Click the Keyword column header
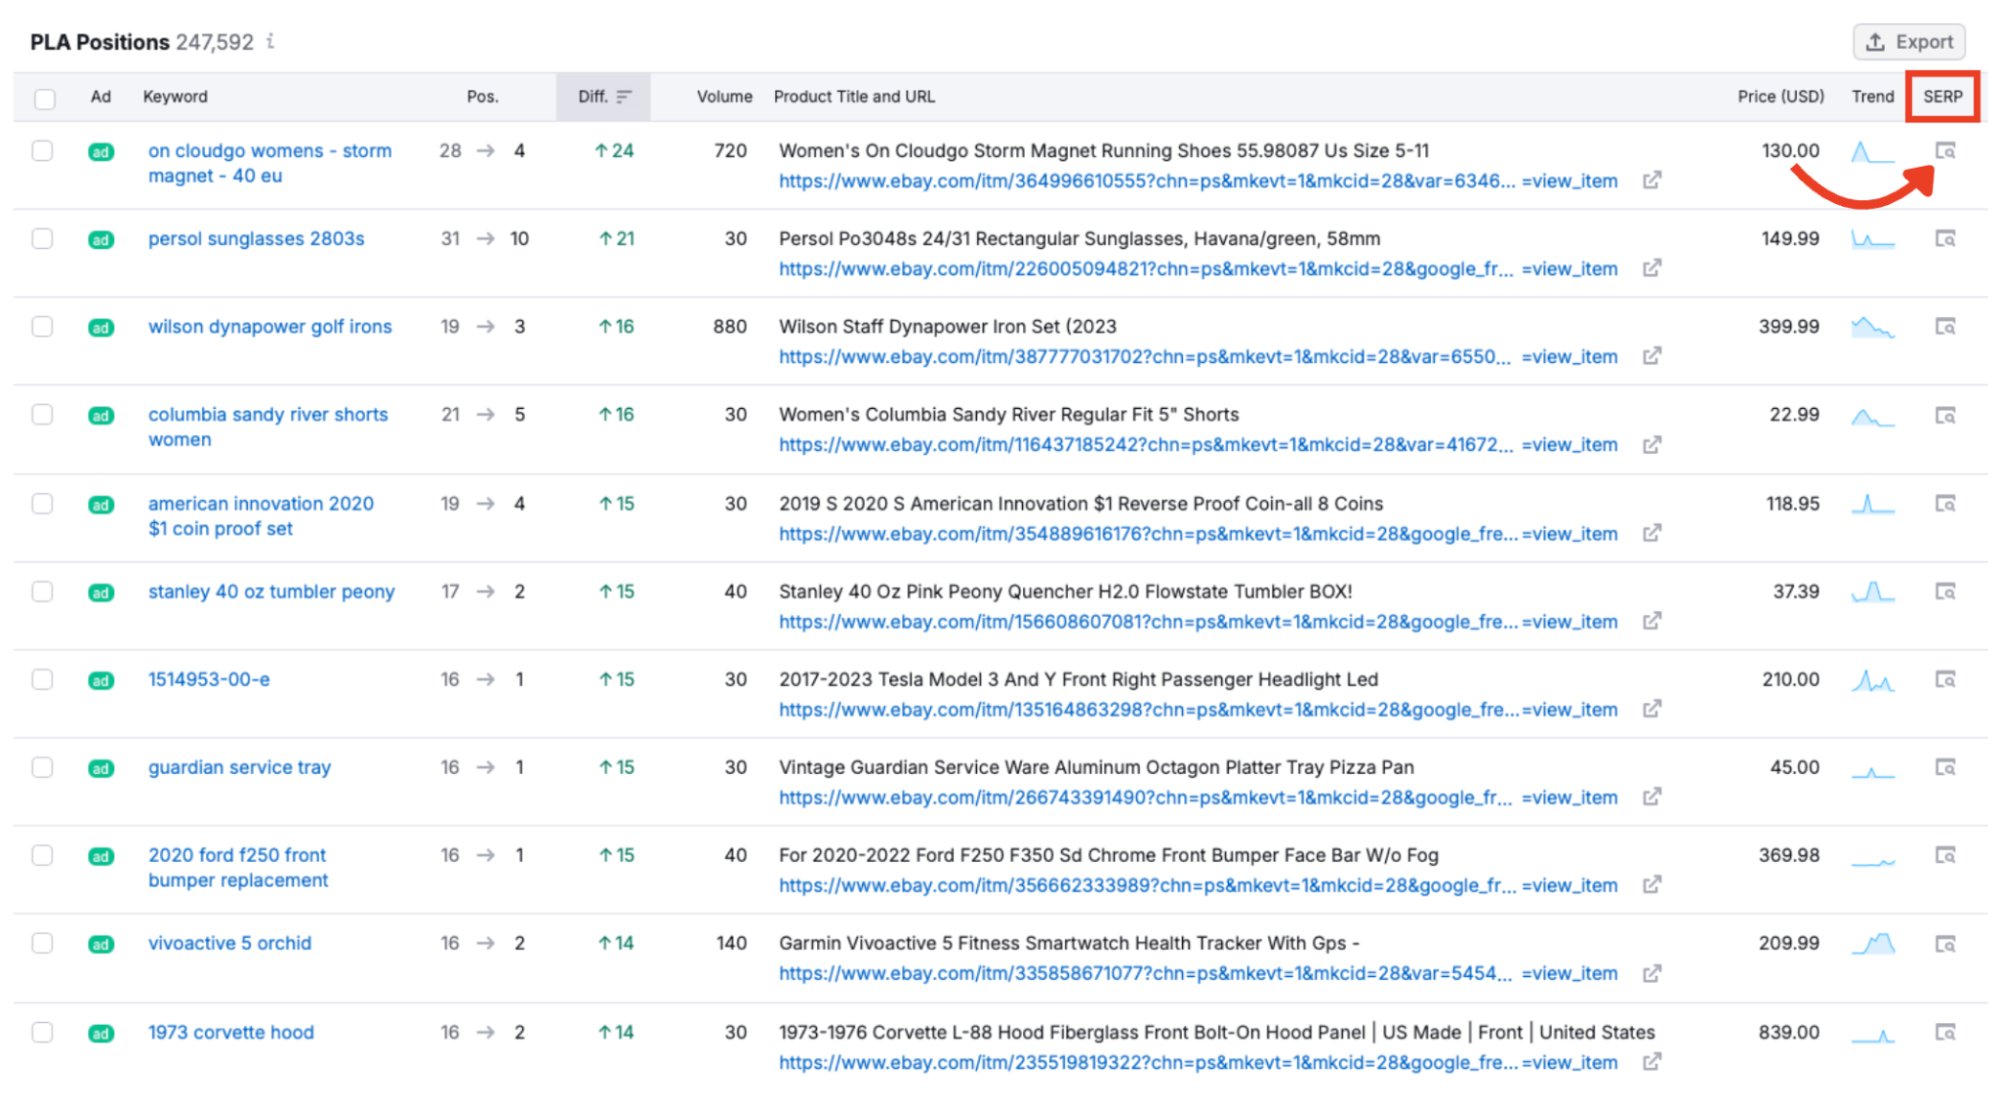This screenshot has height=1102, width=1999. tap(175, 96)
